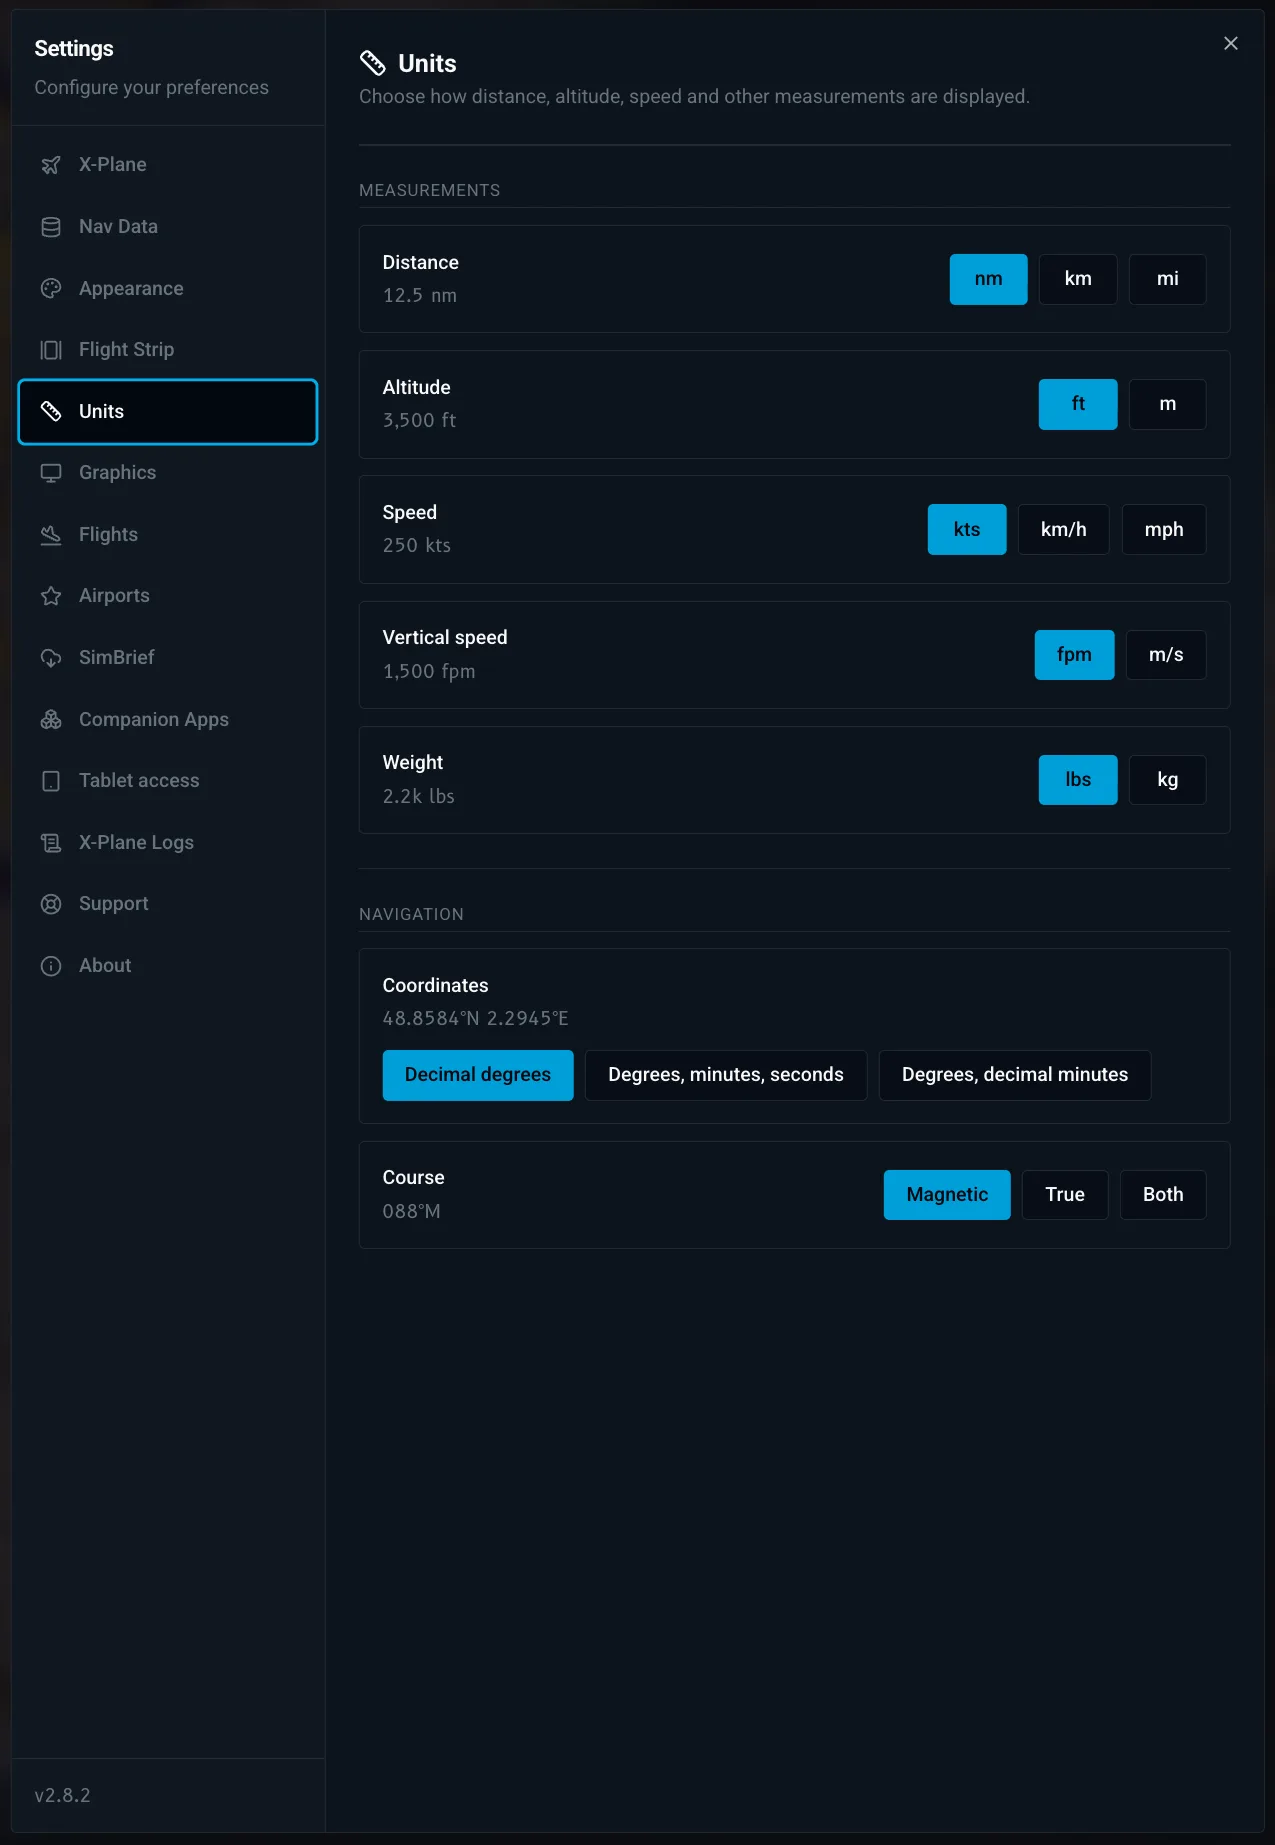Set altitude unit to ft
This screenshot has height=1845, width=1275.
[1078, 404]
